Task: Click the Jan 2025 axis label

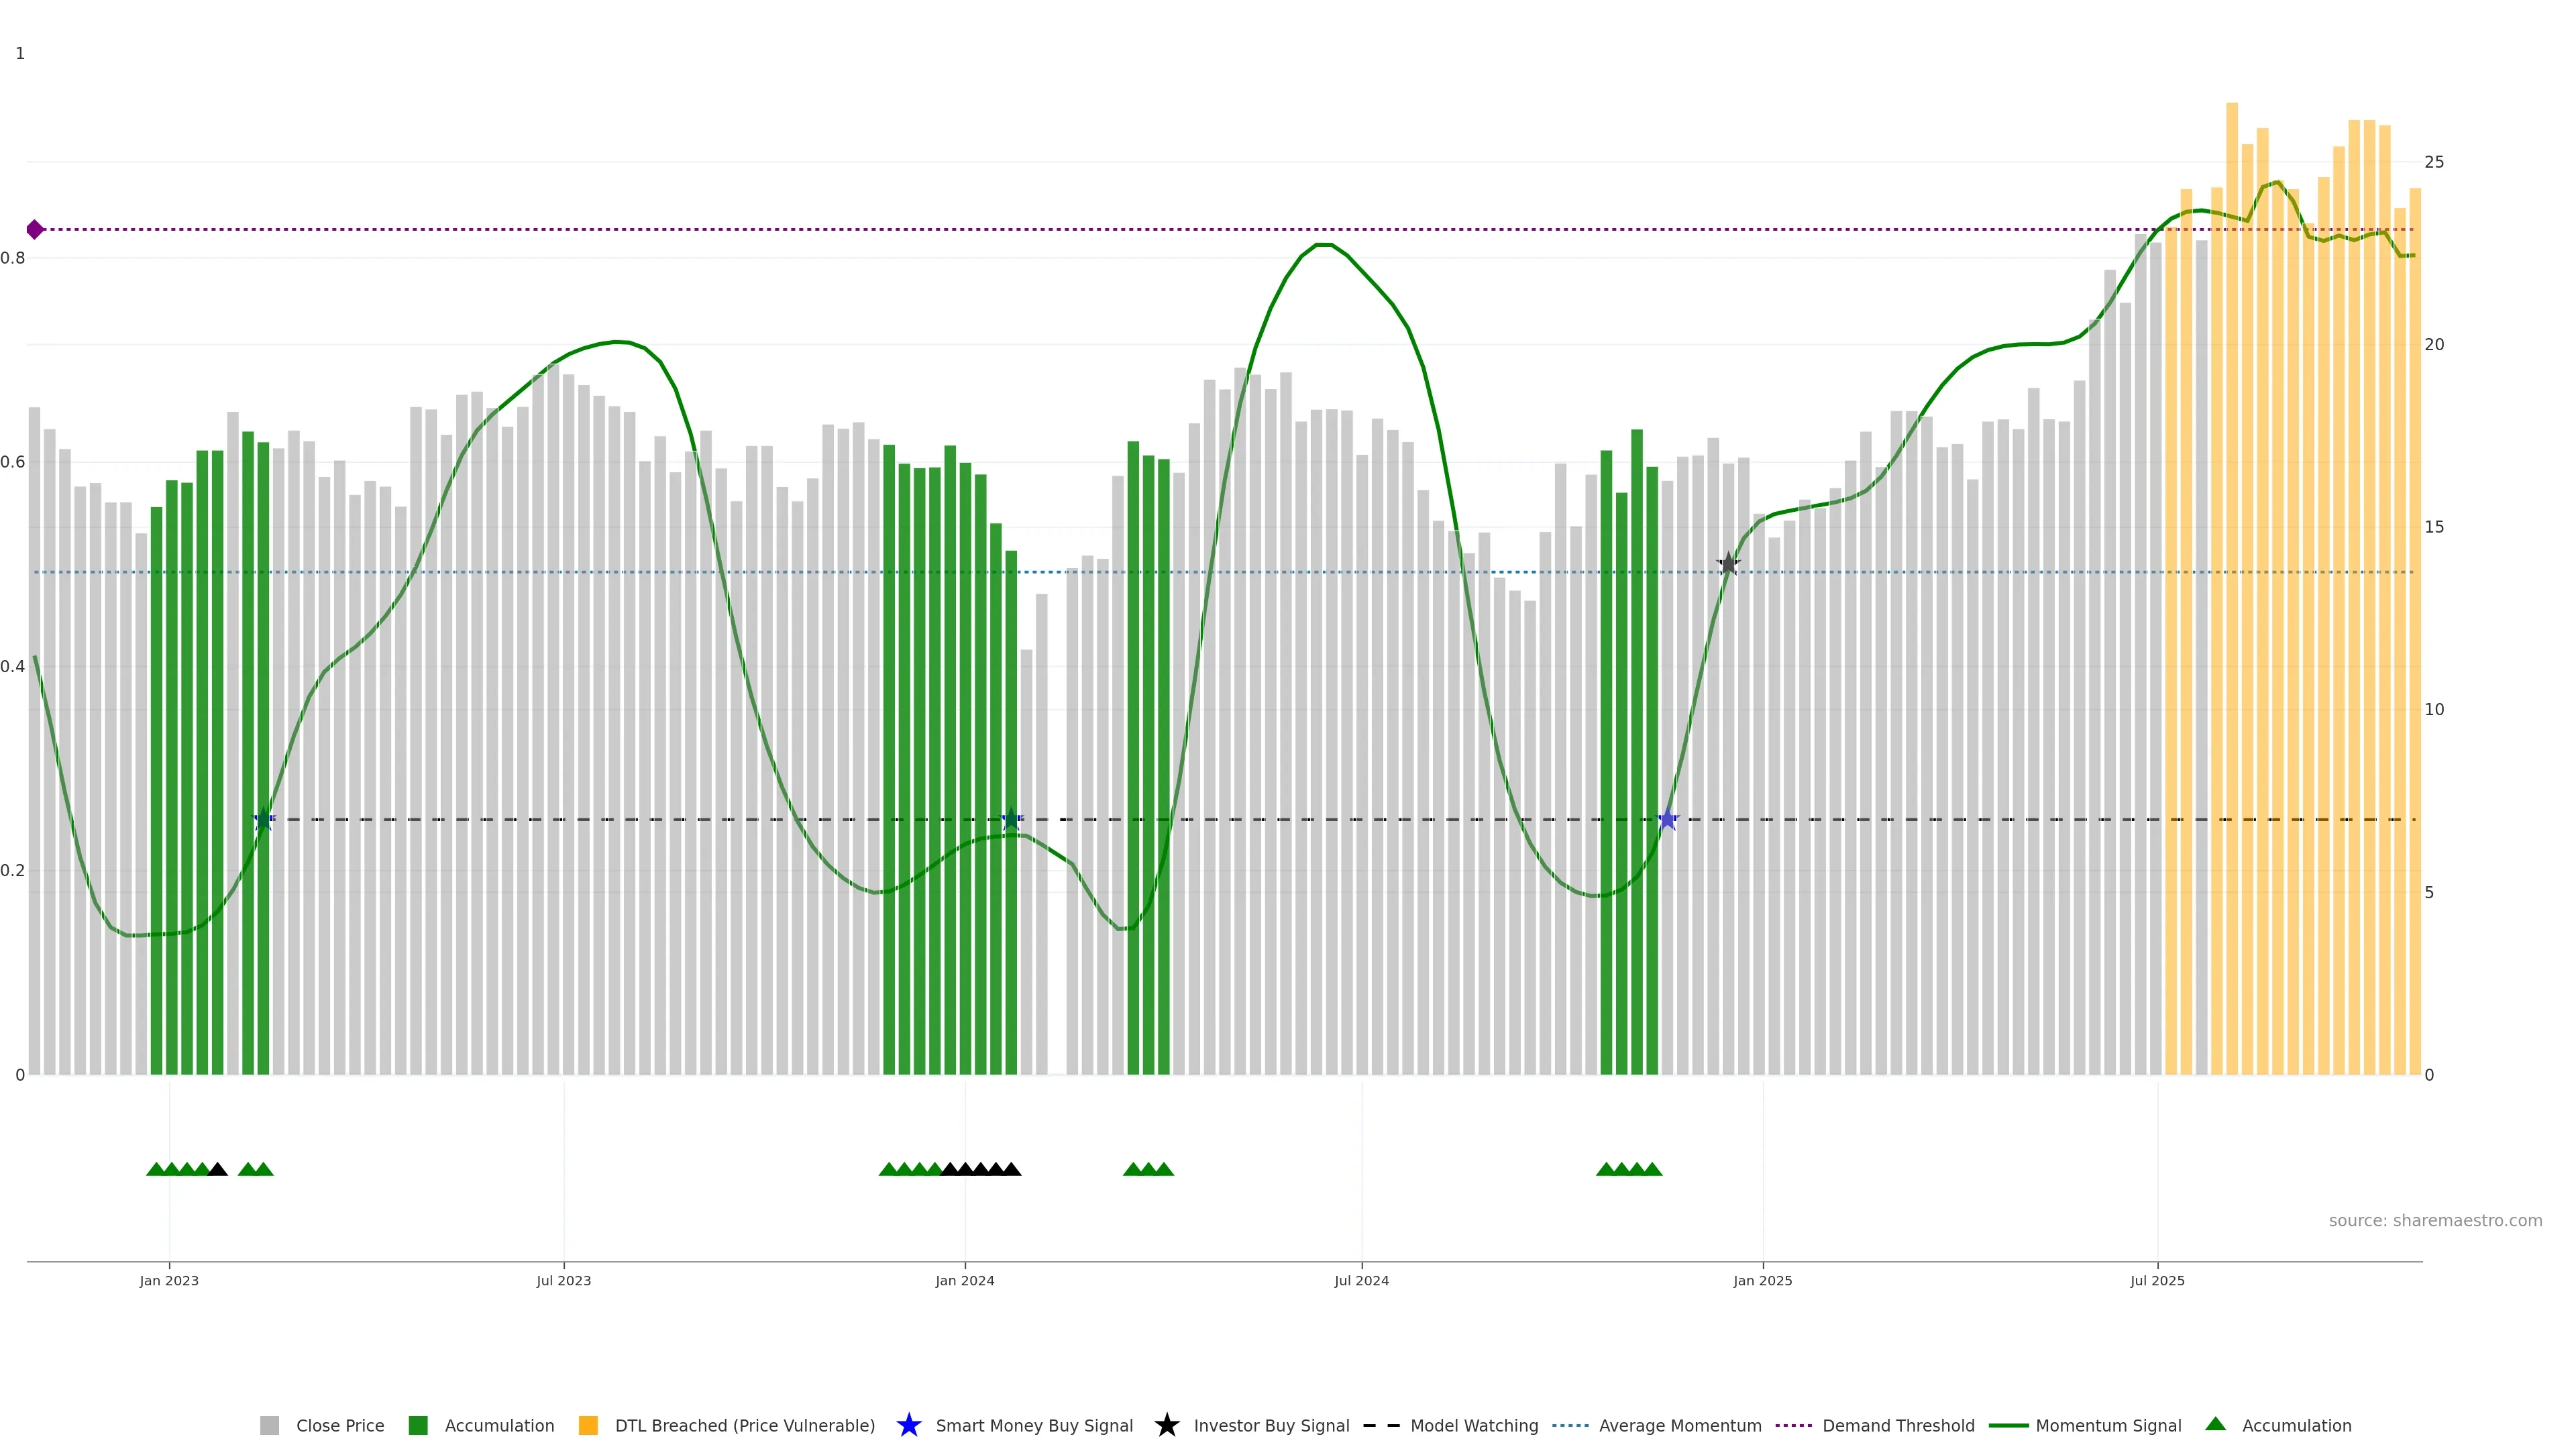Action: [1762, 1280]
